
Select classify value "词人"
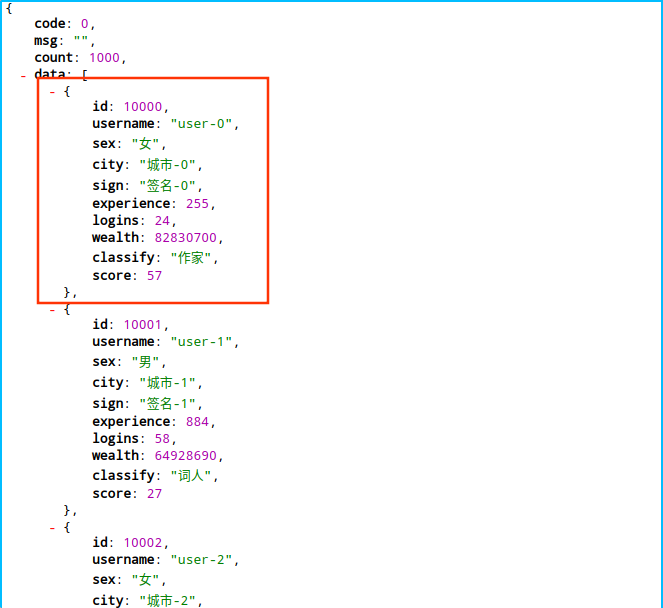click(x=191, y=476)
